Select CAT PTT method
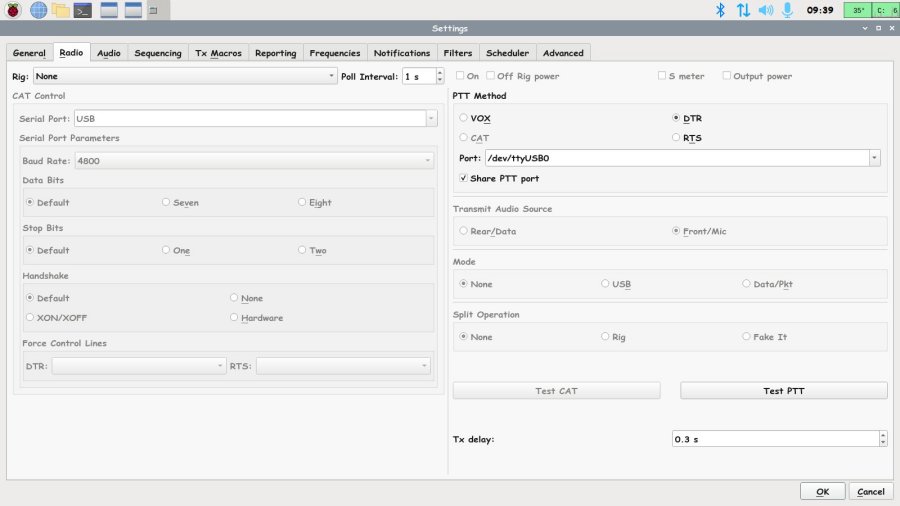900x506 pixels. point(474,138)
